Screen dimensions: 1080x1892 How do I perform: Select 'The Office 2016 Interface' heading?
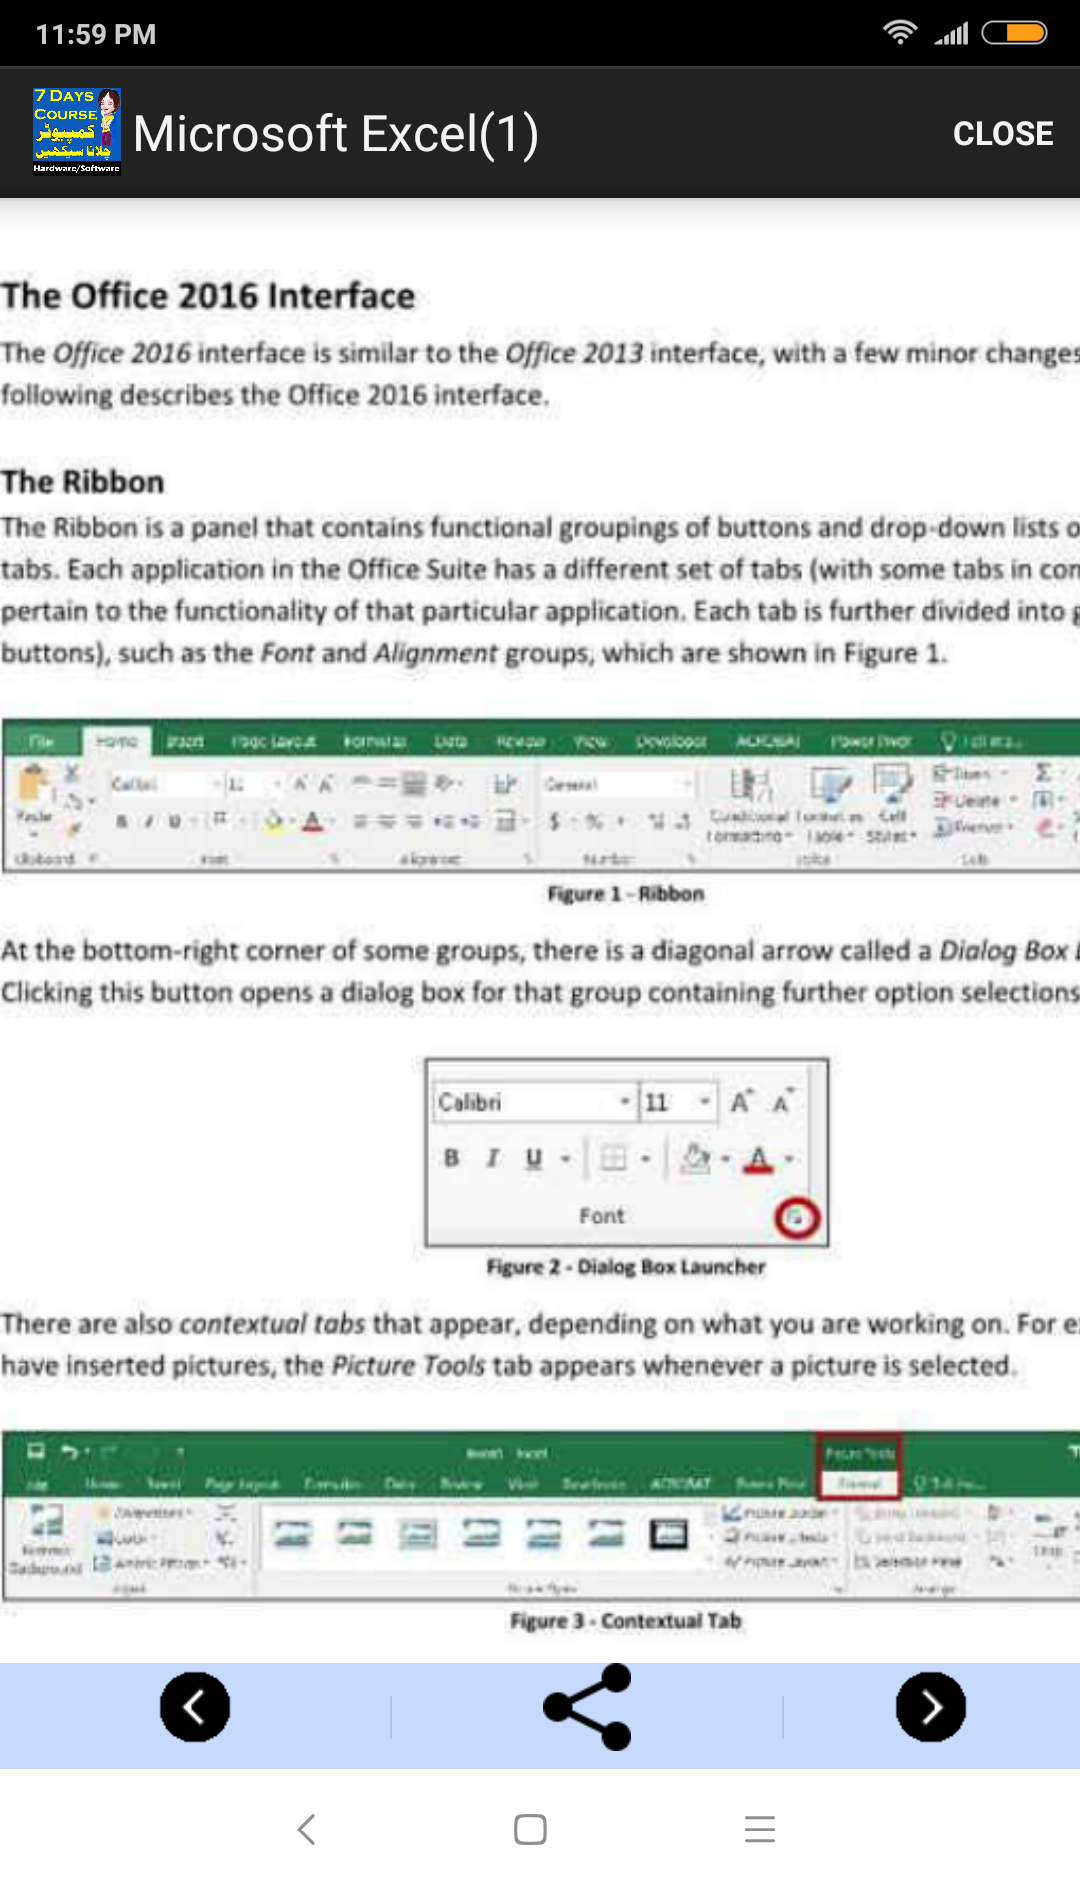[x=208, y=296]
